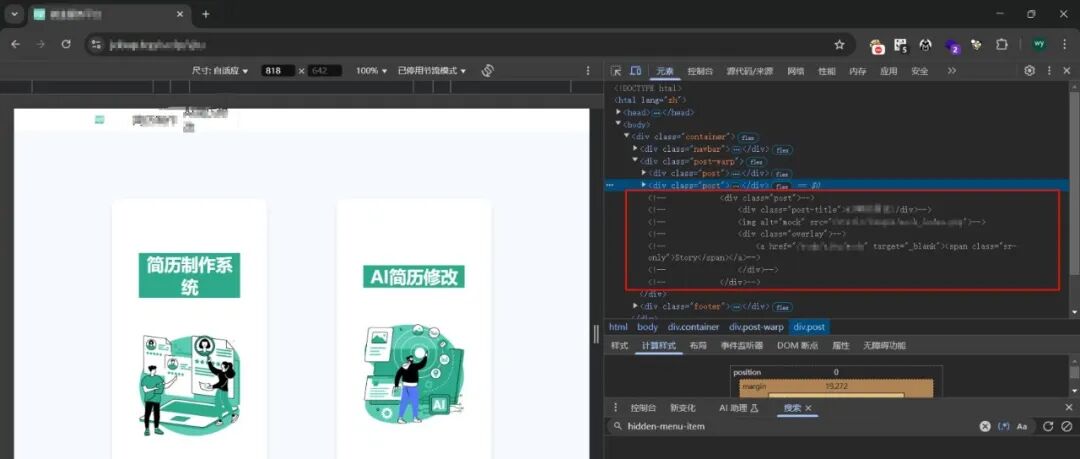Viewport: 1080px width, 459px height.
Task: Toggle regular expression search
Action: [x=1004, y=427]
